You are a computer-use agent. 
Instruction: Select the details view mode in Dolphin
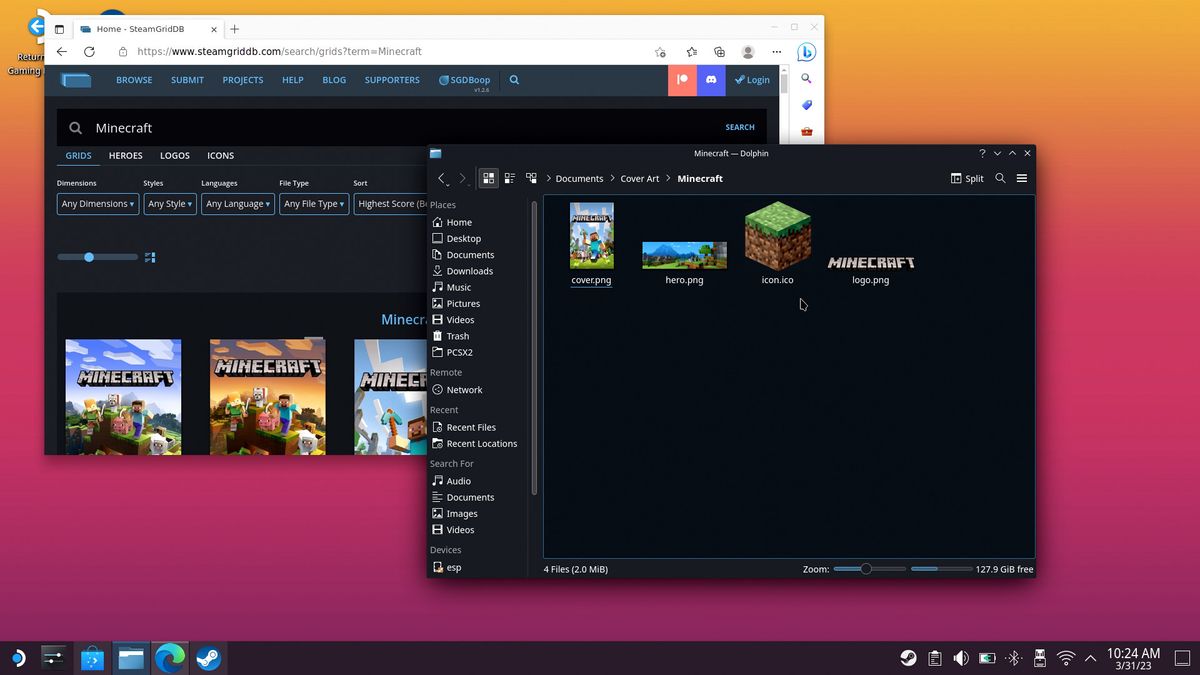(530, 178)
